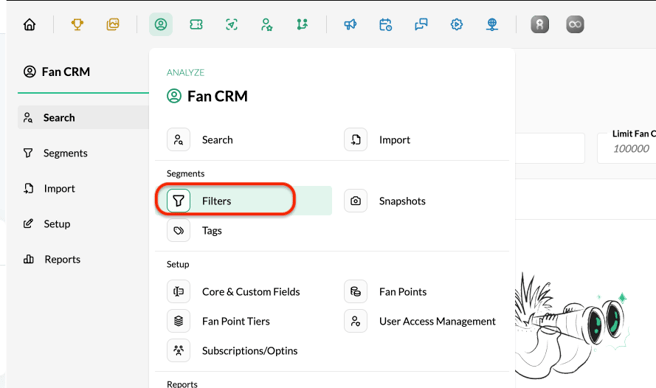
Task: Click the Fan CRM sidebar heading
Action: (56, 72)
